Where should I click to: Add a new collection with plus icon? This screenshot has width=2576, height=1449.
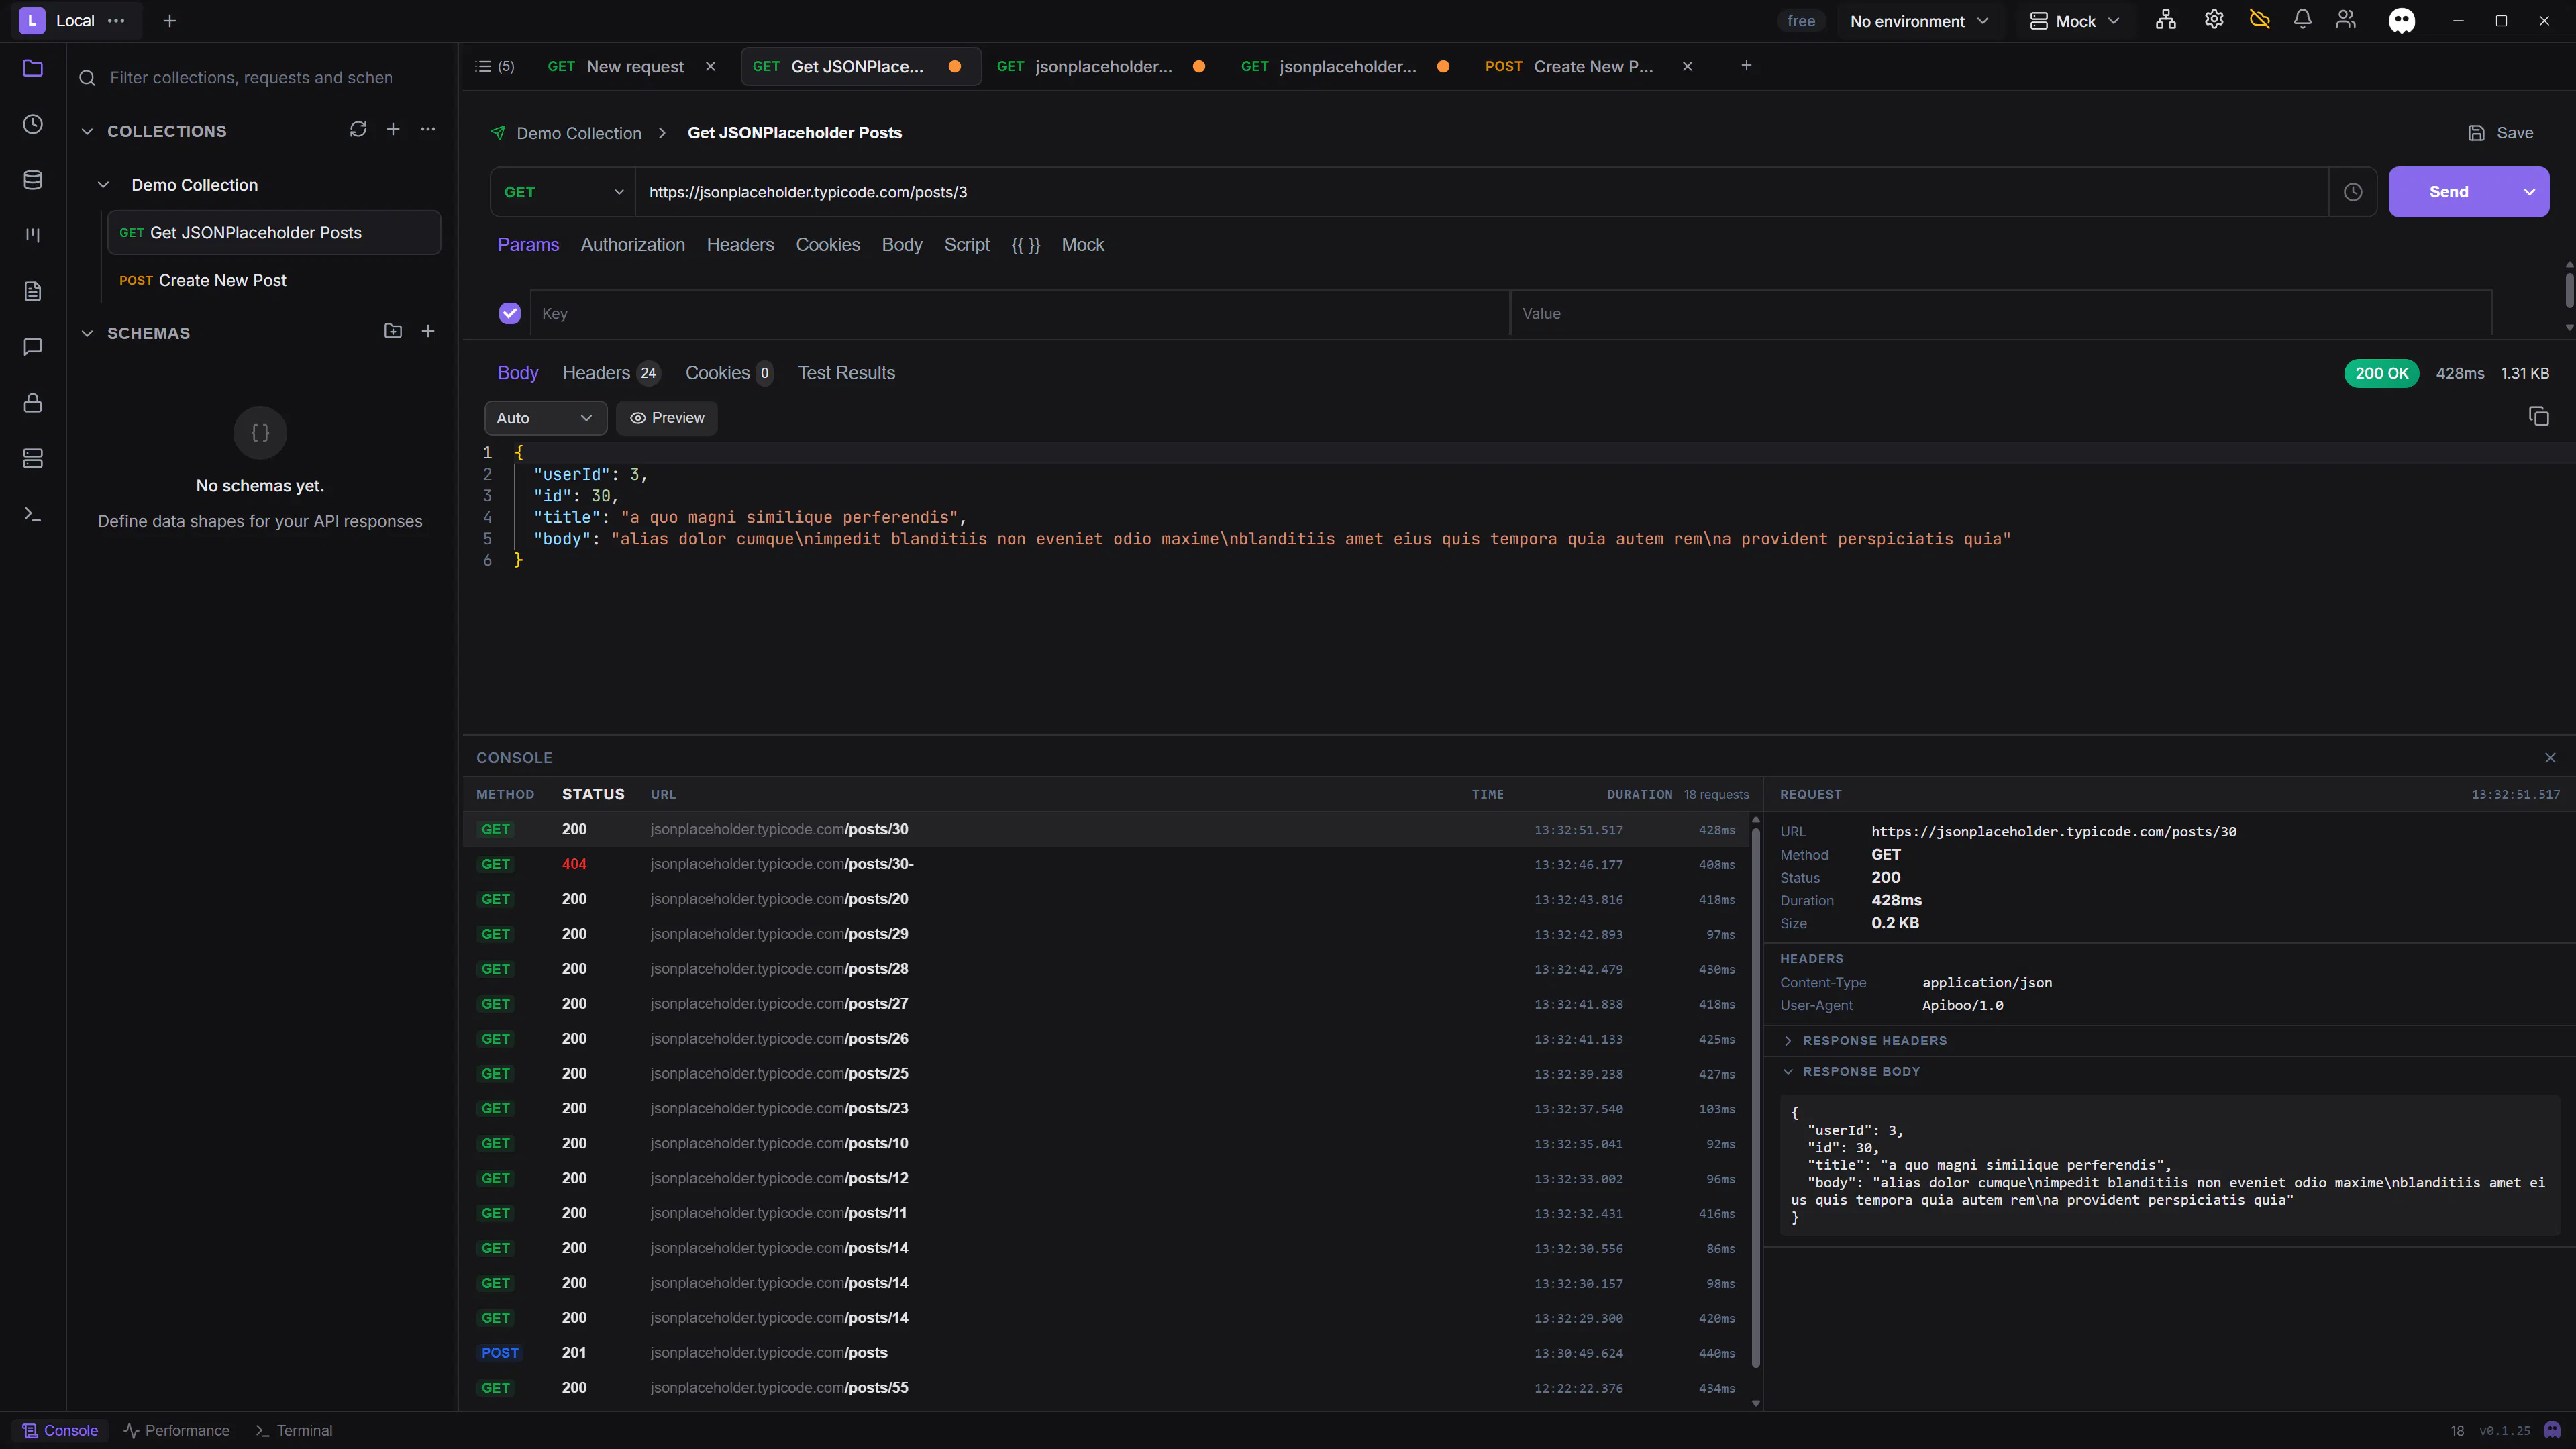pyautogui.click(x=393, y=130)
